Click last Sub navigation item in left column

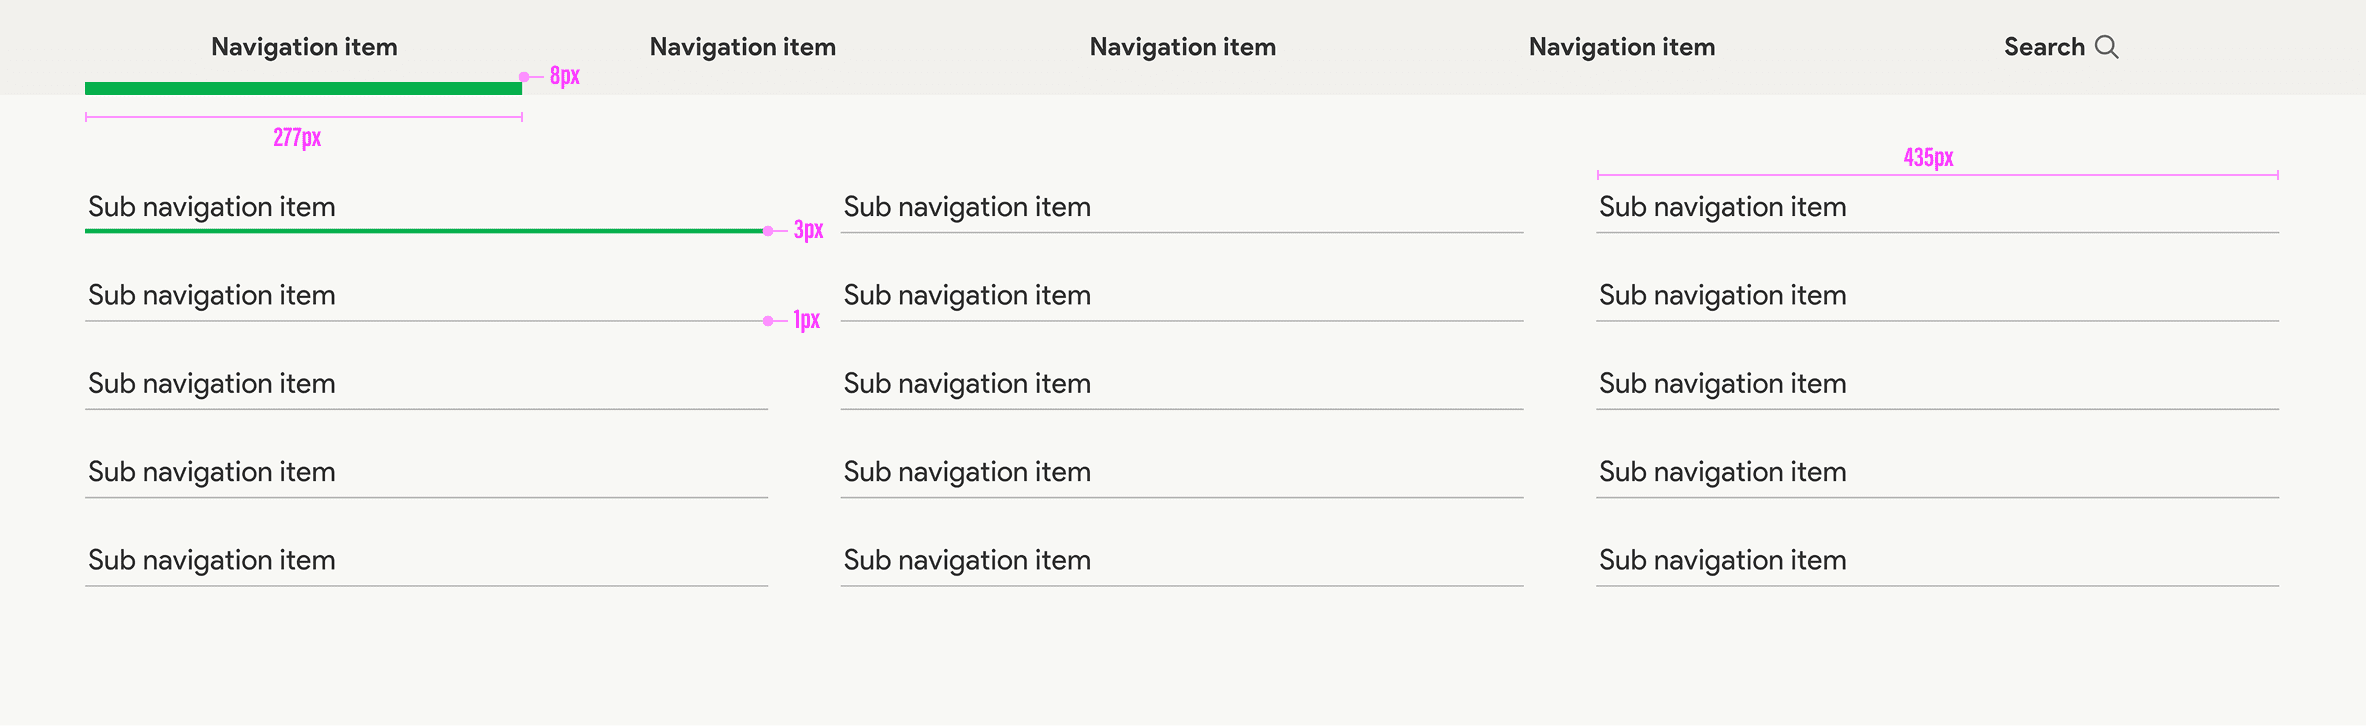coord(212,560)
